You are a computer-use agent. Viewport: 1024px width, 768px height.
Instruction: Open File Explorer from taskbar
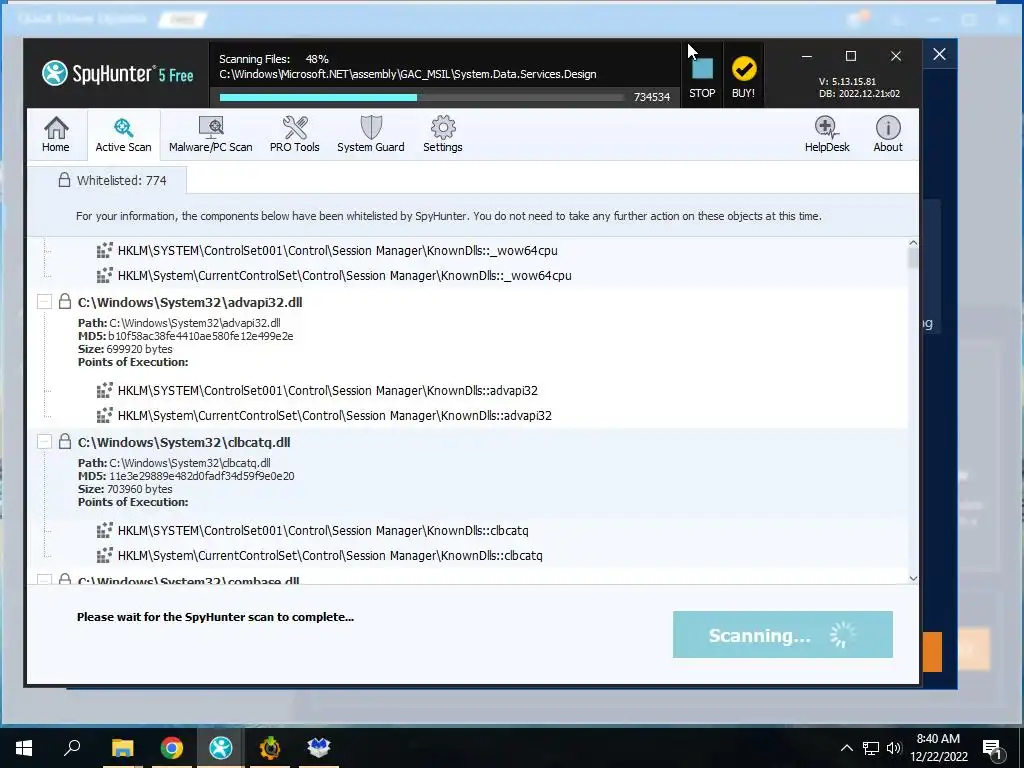122,747
